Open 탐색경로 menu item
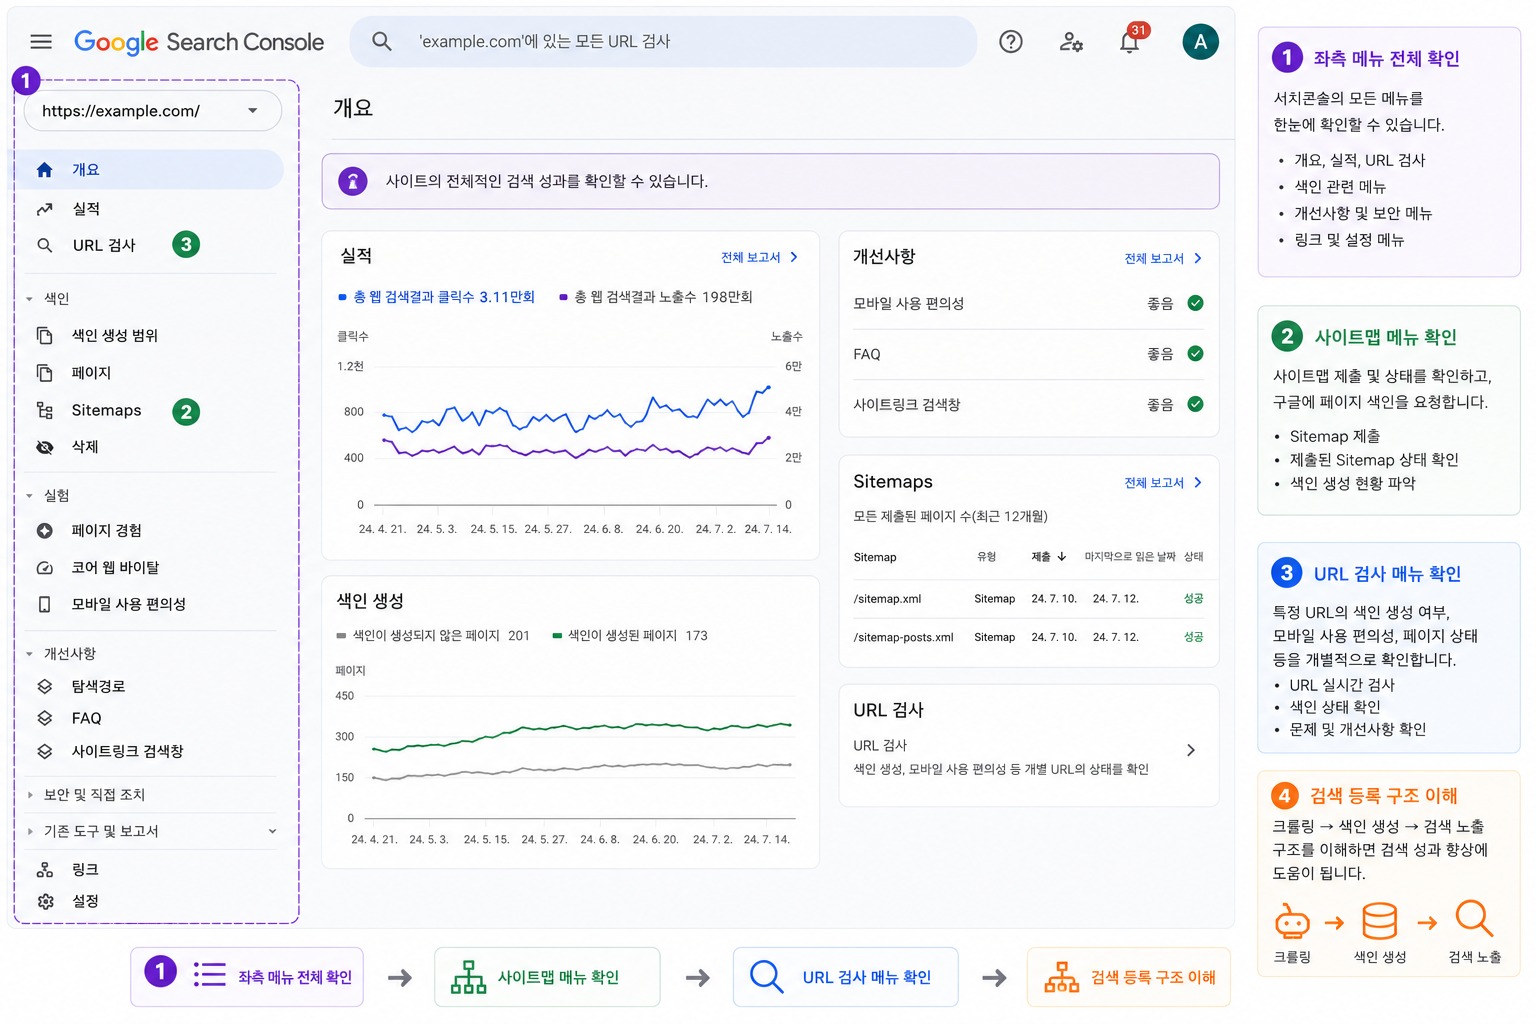Screen dimensions: 1536x1024 pyautogui.click(x=98, y=687)
